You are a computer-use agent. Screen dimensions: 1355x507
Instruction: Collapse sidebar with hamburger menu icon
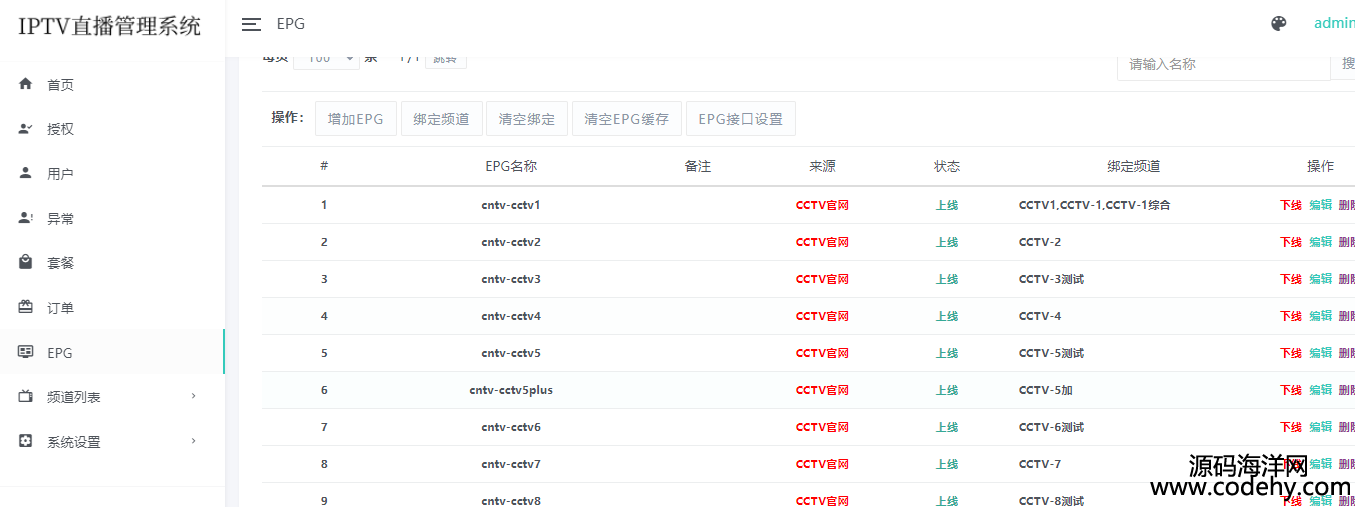pos(251,24)
